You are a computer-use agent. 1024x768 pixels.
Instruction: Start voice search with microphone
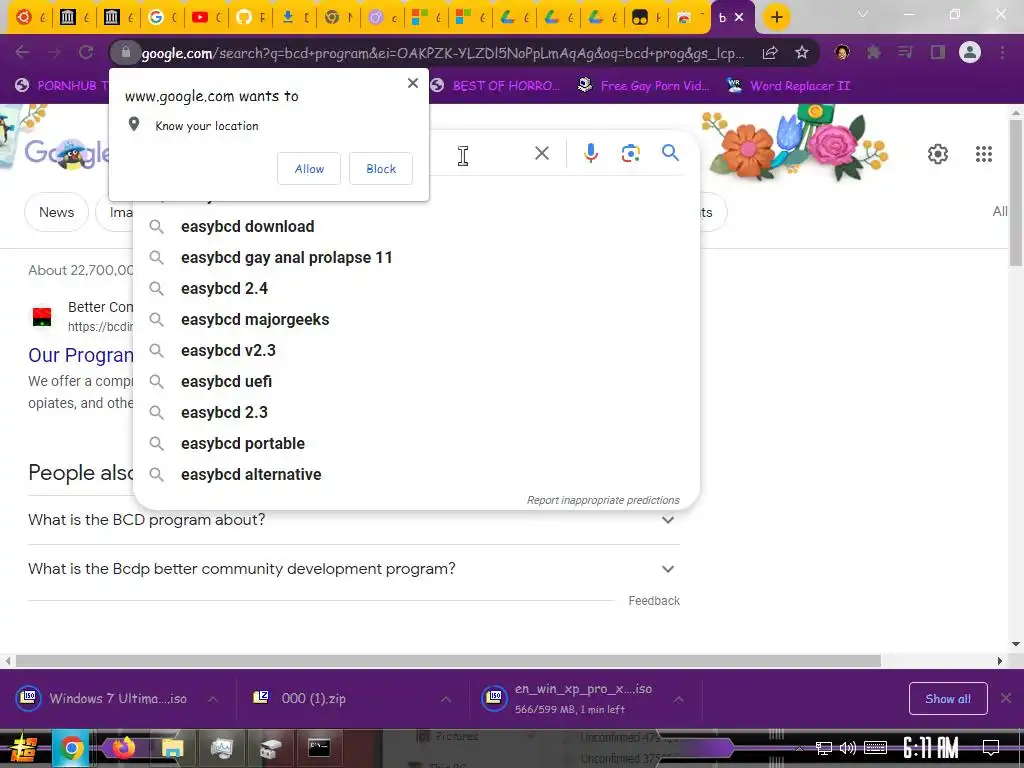click(591, 153)
